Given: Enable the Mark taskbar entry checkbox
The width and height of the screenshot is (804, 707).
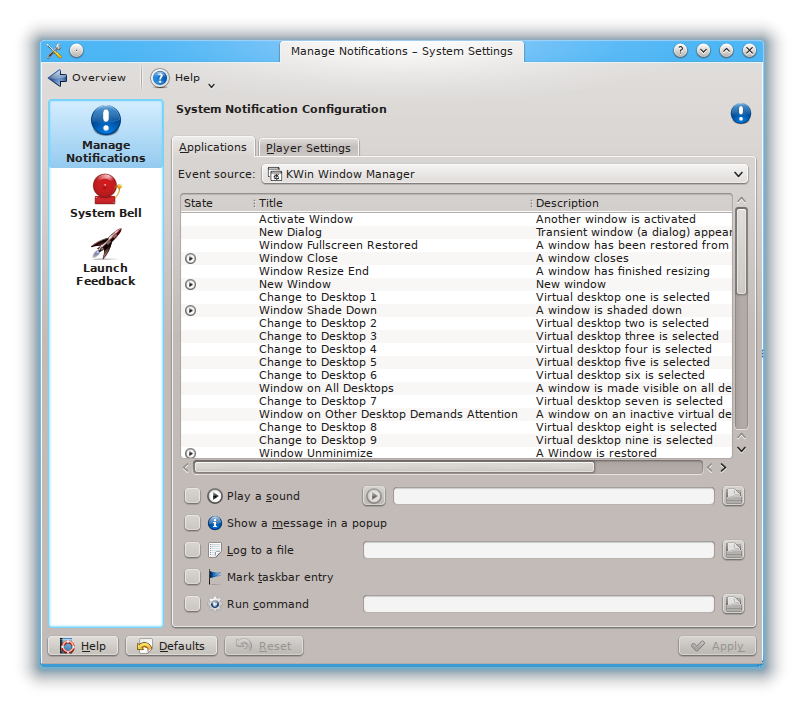Looking at the screenshot, I should pos(193,577).
